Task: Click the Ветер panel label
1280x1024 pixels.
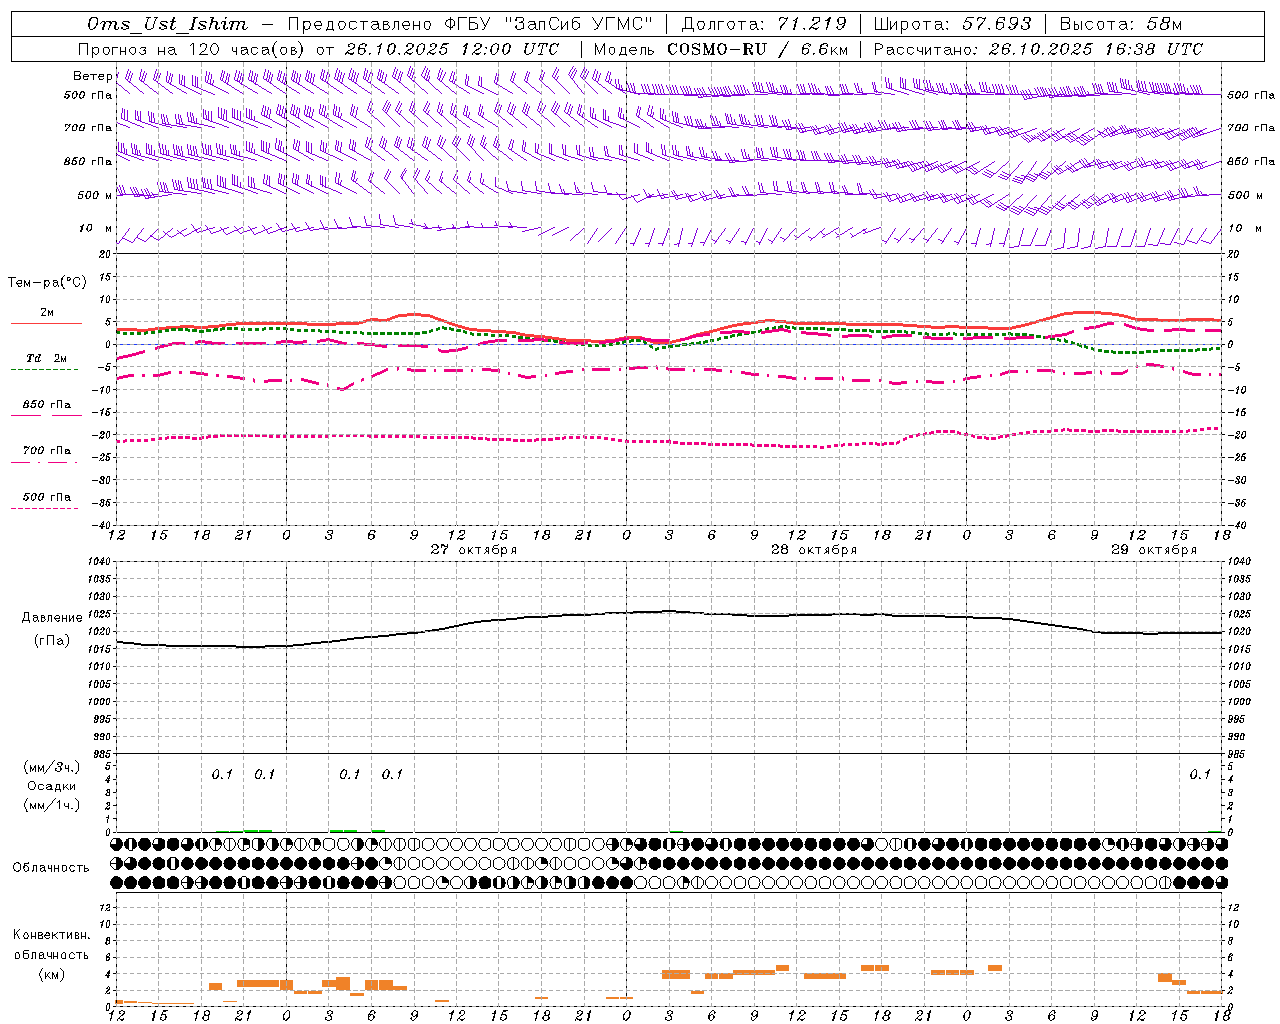Action: tap(92, 76)
